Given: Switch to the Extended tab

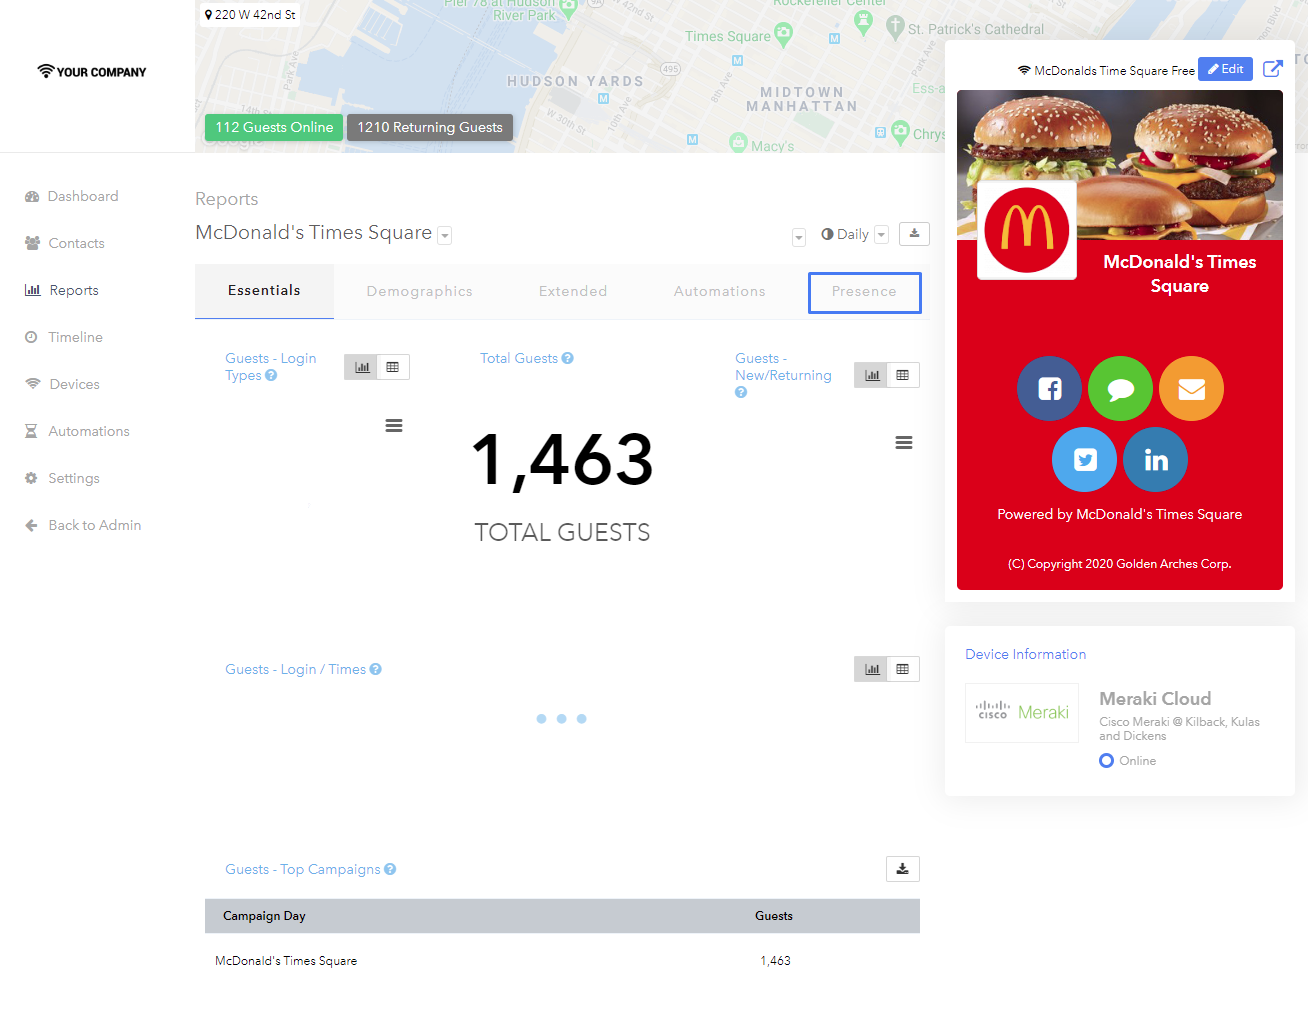Looking at the screenshot, I should pyautogui.click(x=573, y=292).
